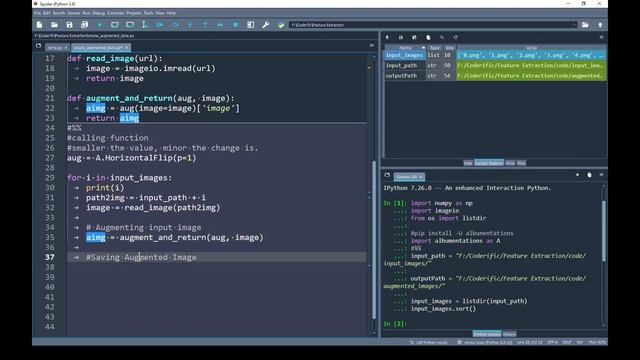The height and width of the screenshot is (360, 640).
Task: Switch to the History tab below console
Action: pyautogui.click(x=509, y=334)
